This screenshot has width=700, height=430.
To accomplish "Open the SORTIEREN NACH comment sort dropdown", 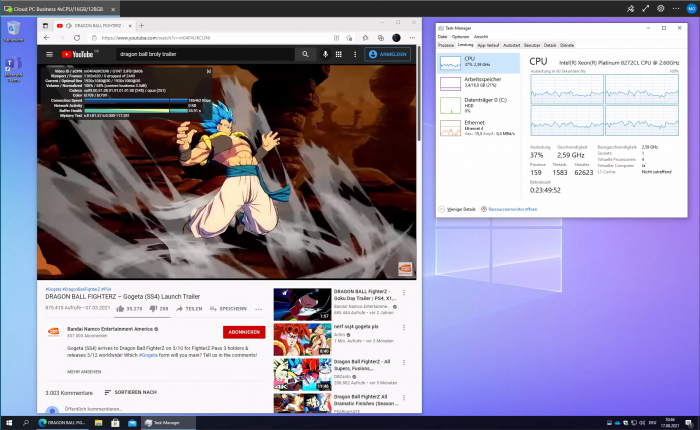I will click(130, 392).
